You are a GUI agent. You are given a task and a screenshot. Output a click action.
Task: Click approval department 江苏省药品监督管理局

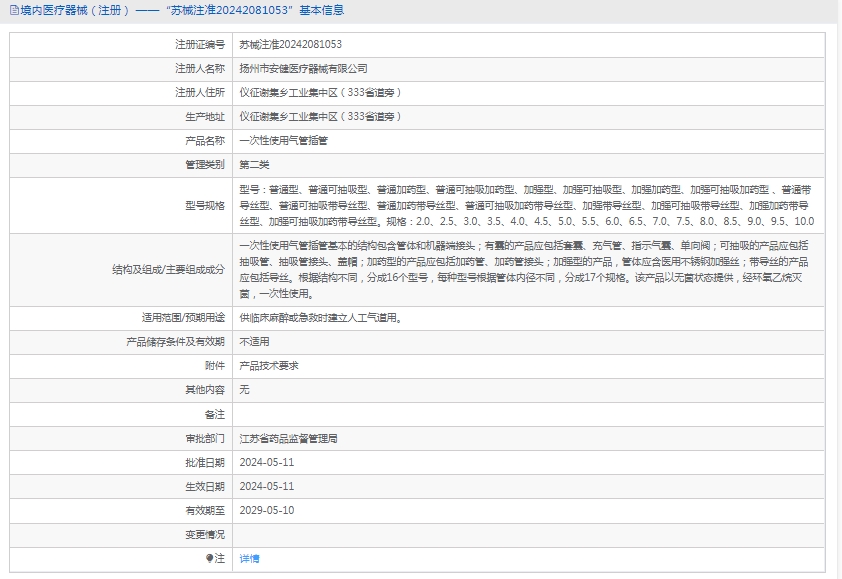pyautogui.click(x=289, y=439)
